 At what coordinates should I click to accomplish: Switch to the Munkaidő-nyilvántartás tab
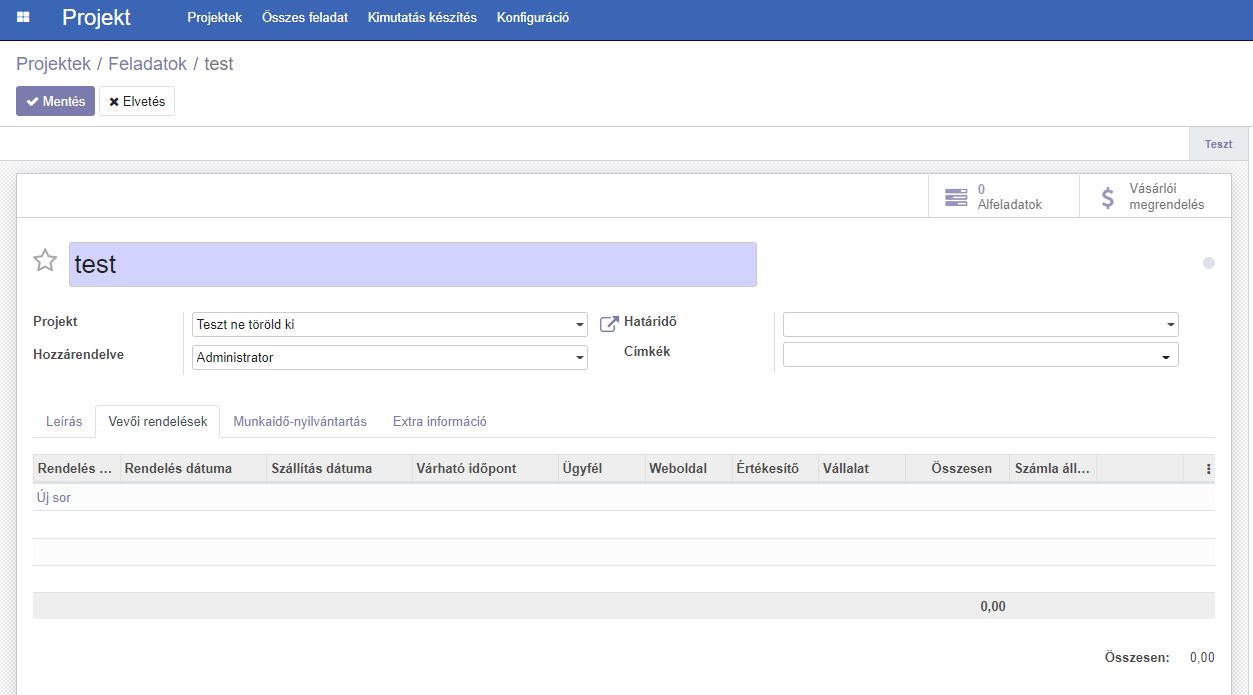pyautogui.click(x=300, y=422)
